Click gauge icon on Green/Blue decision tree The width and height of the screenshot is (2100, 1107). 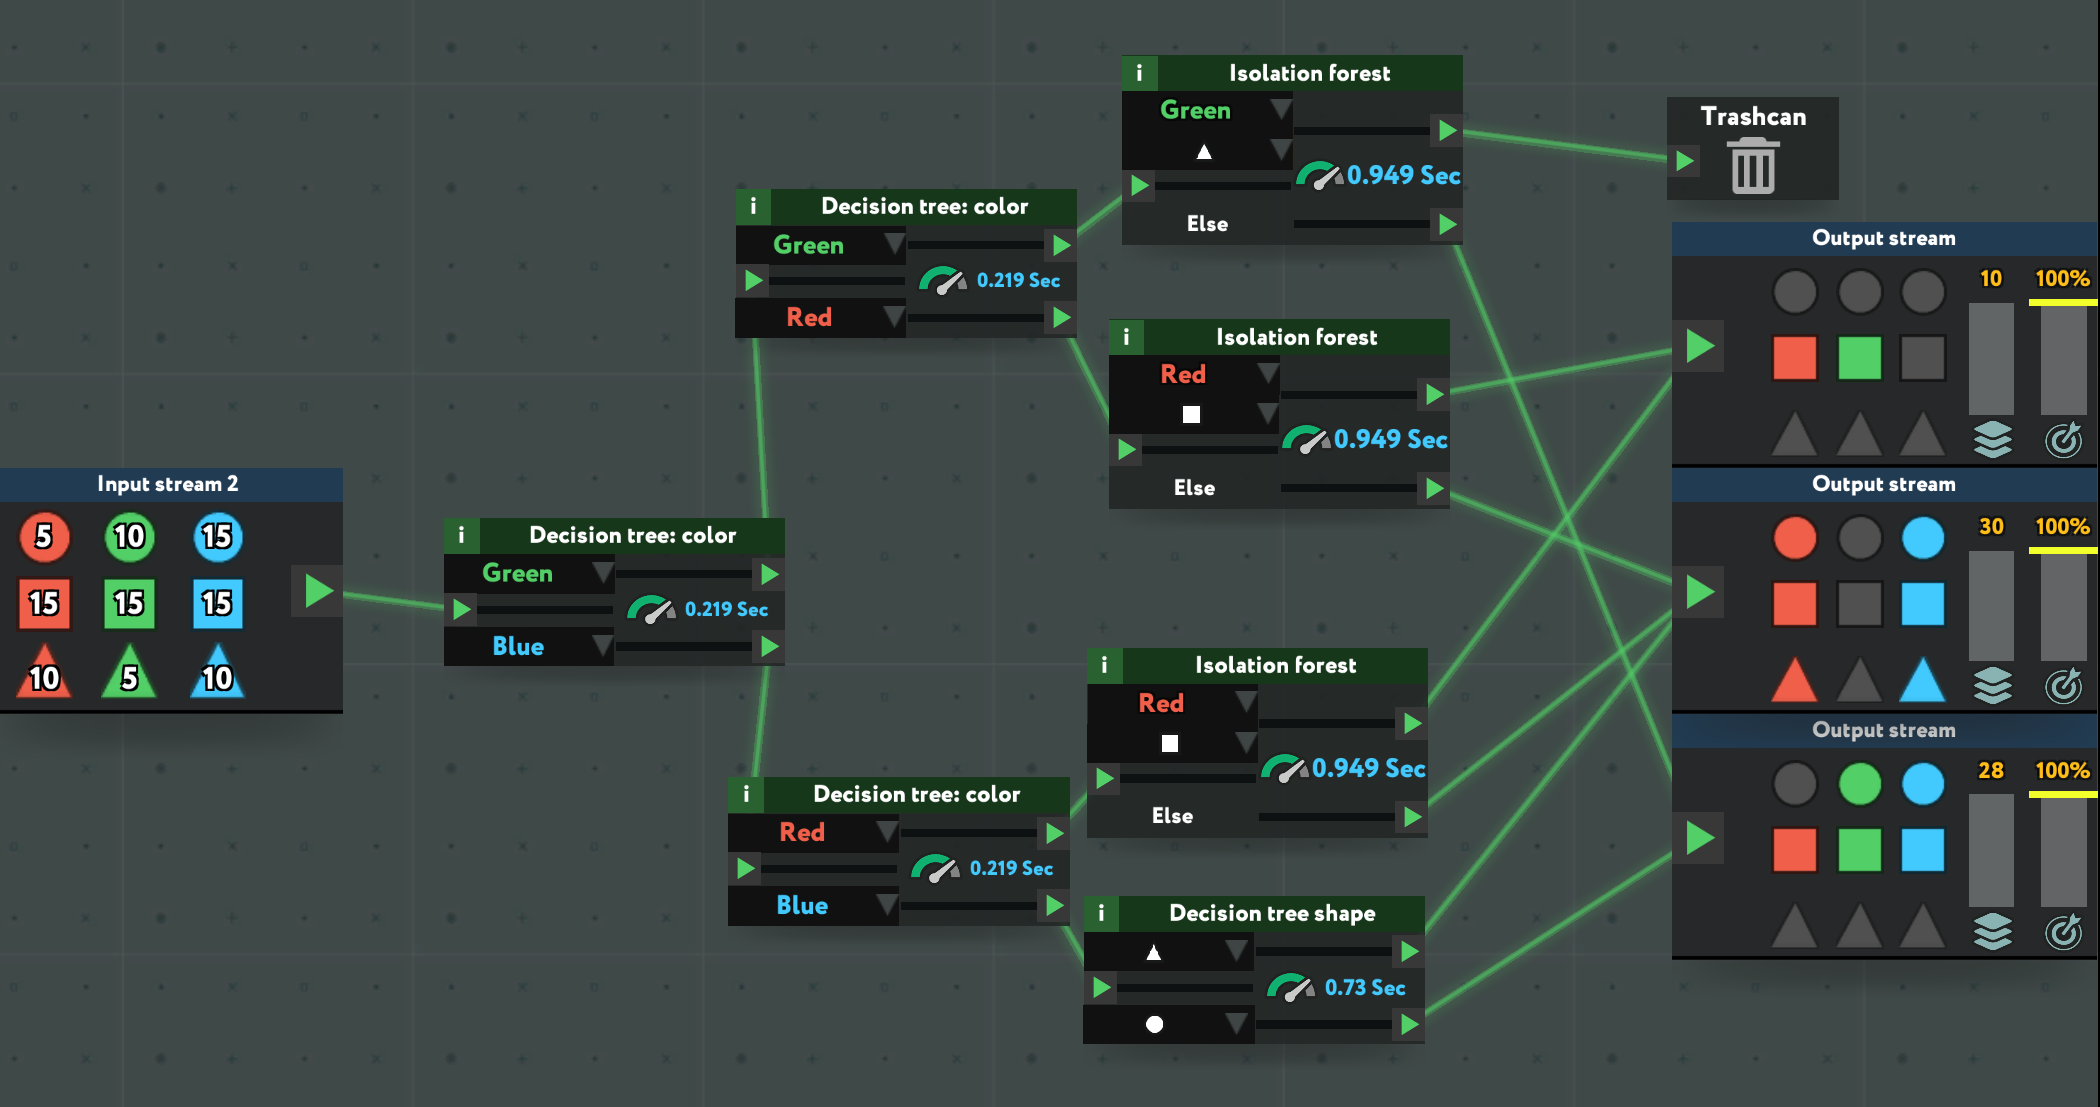click(651, 610)
